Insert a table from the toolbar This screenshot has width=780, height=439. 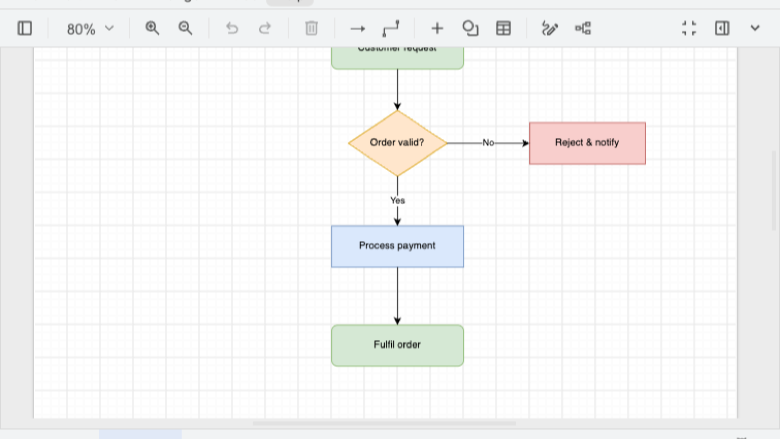pyautogui.click(x=503, y=28)
